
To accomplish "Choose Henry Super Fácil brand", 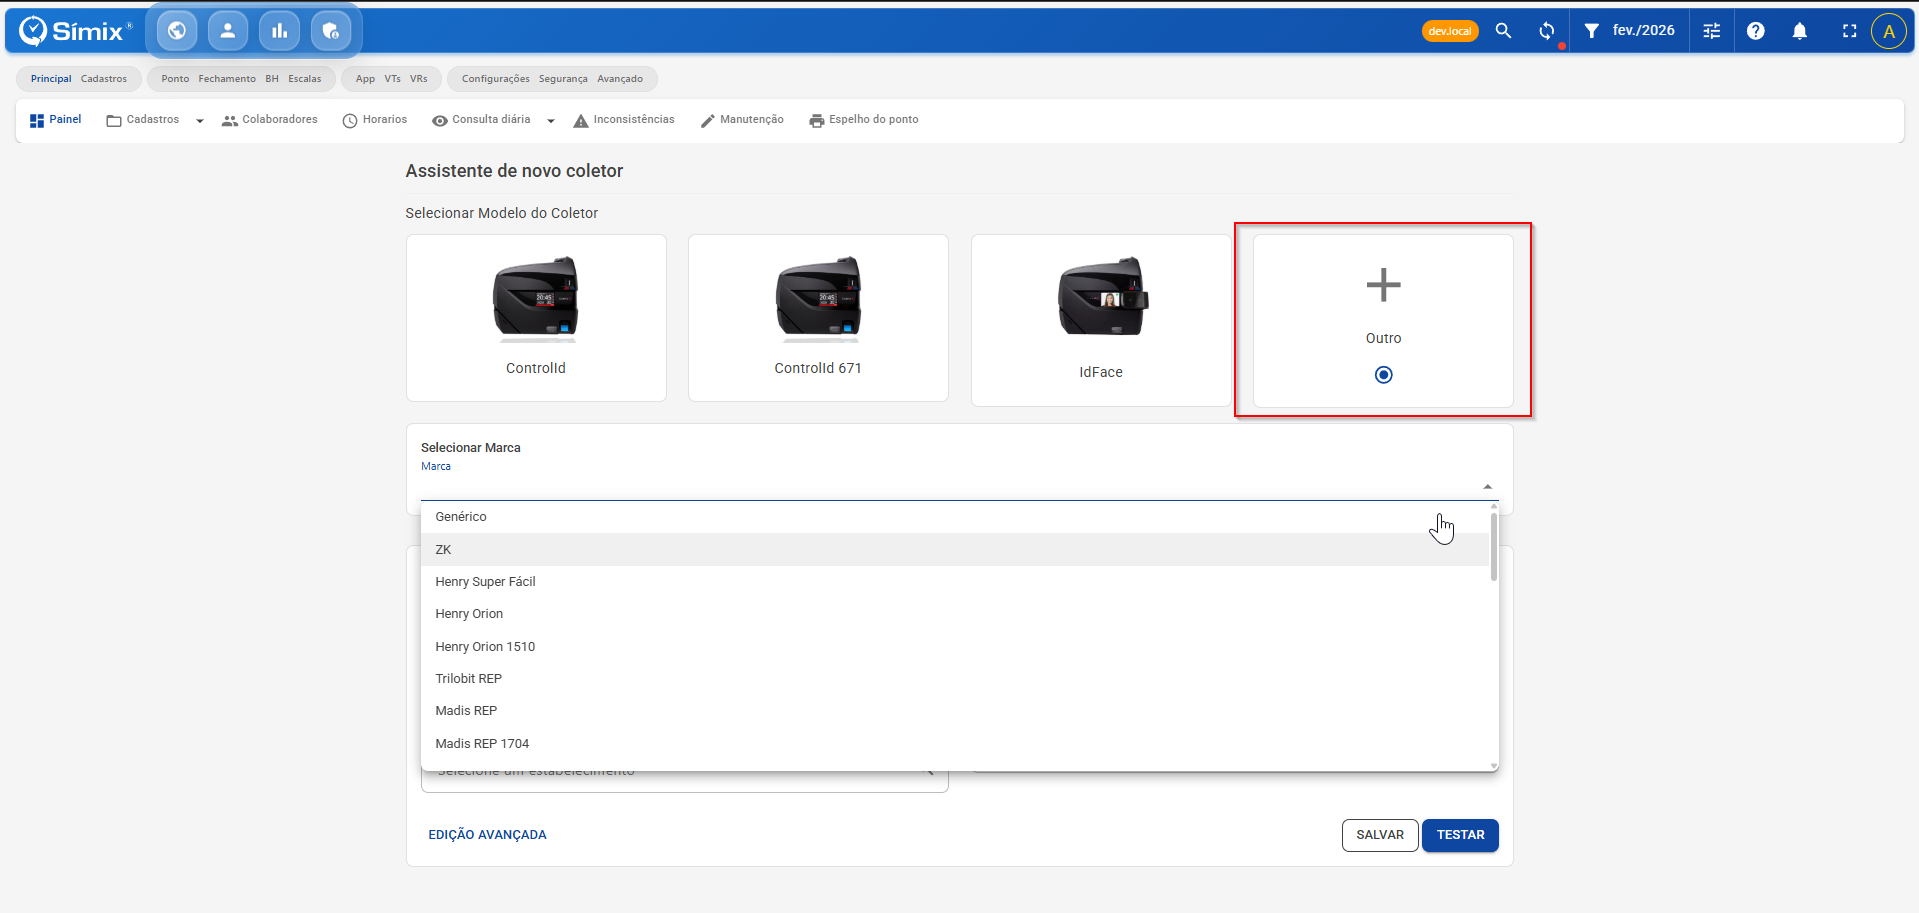I will point(956,582).
